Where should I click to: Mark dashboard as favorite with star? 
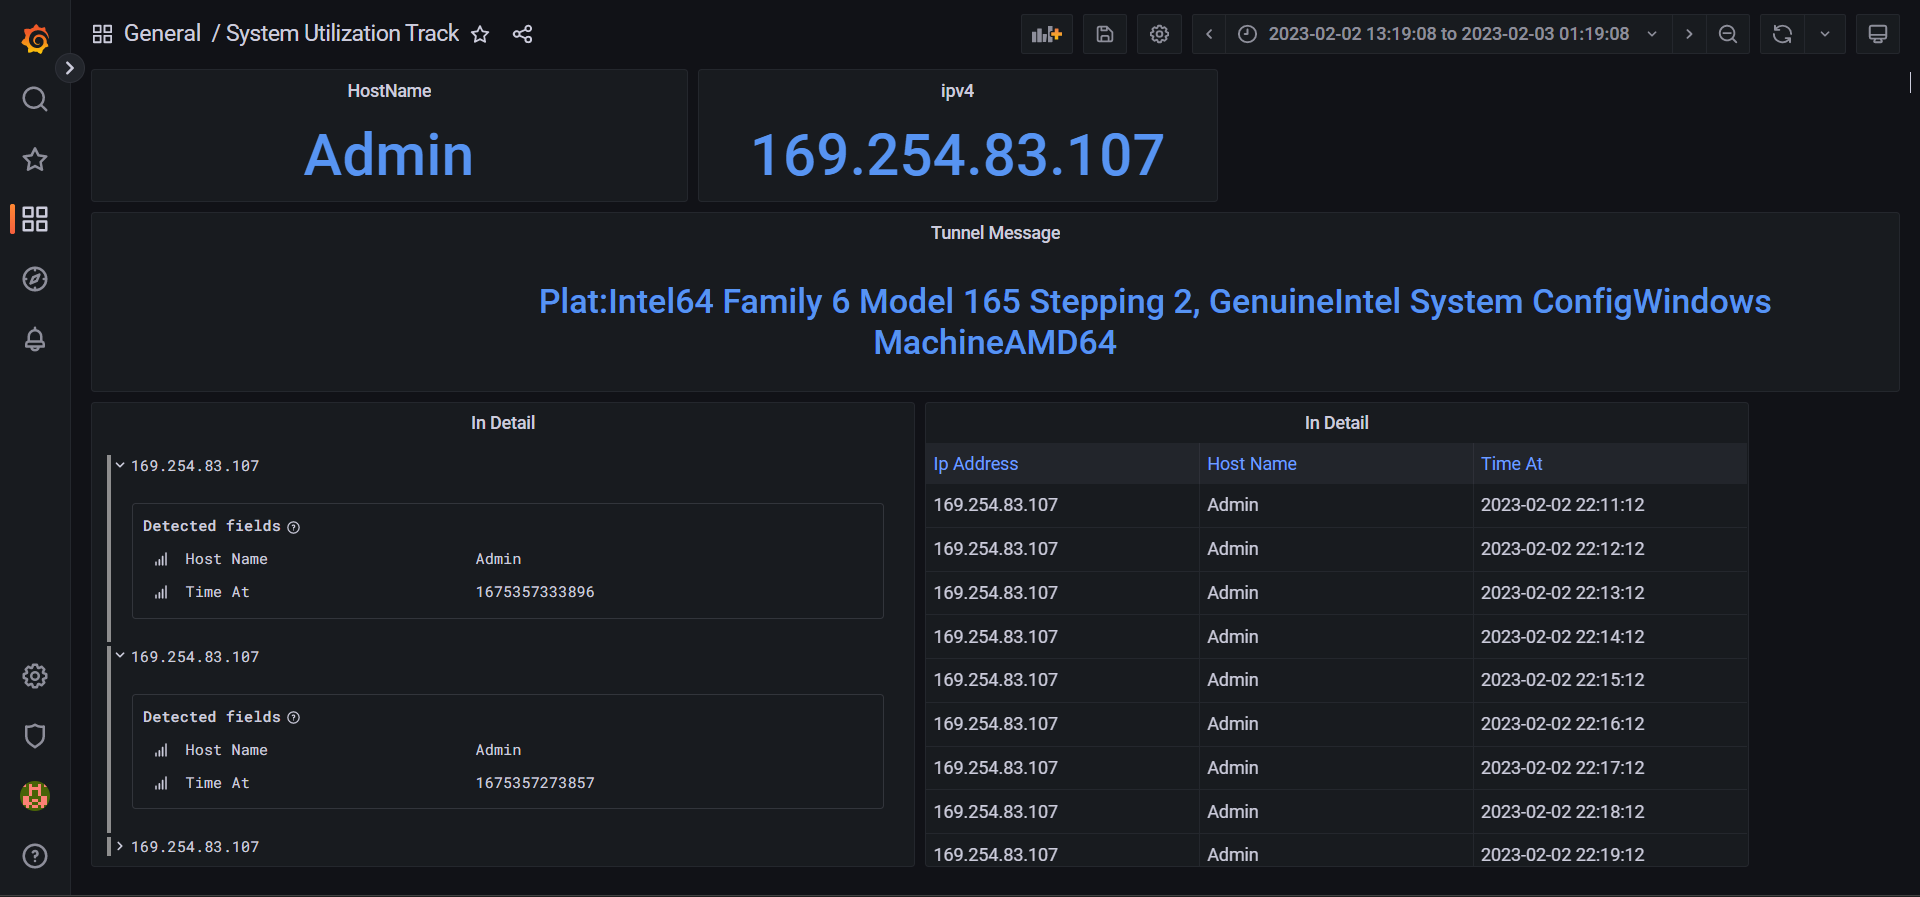pos(480,34)
